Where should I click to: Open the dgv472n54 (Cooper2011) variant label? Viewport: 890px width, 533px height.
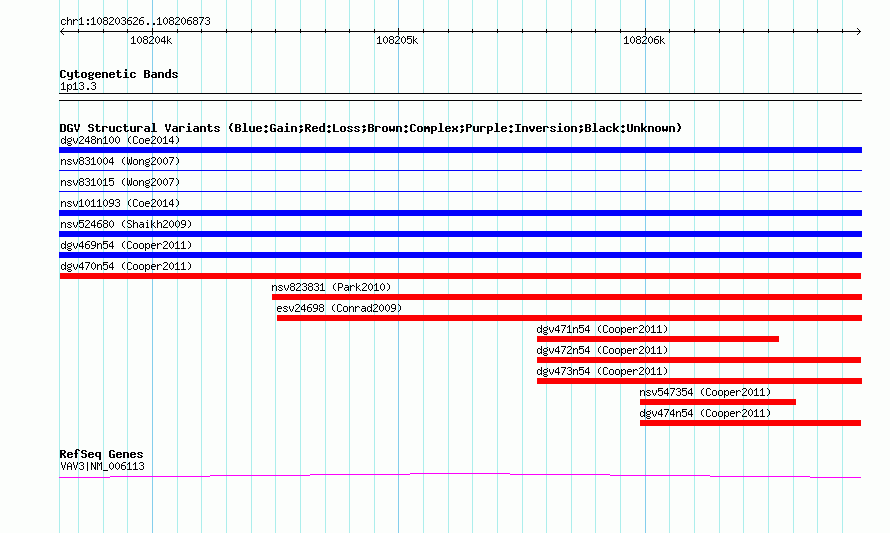coord(602,350)
